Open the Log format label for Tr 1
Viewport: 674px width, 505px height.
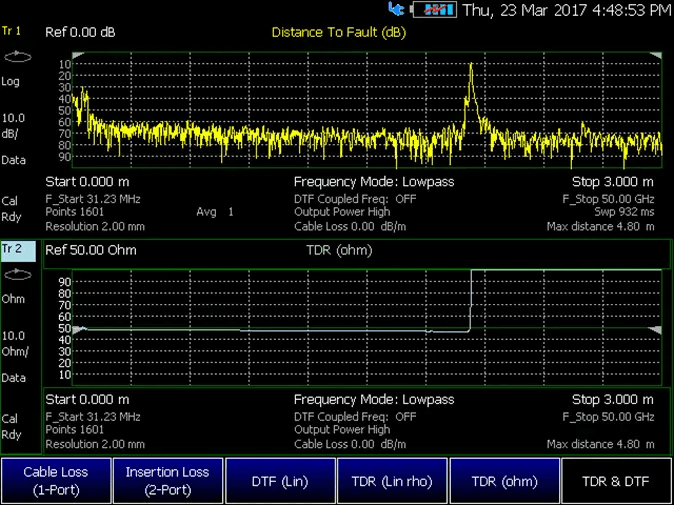click(11, 81)
